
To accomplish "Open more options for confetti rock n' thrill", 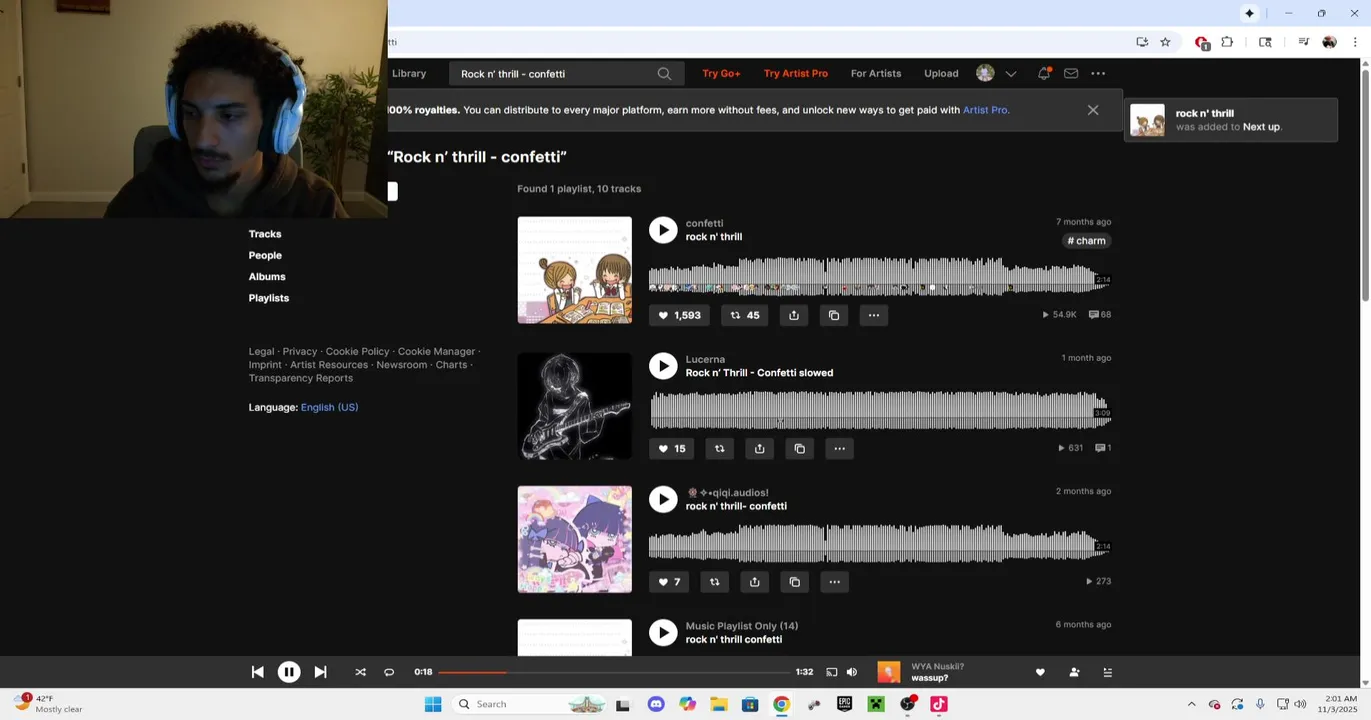I will click(x=874, y=315).
